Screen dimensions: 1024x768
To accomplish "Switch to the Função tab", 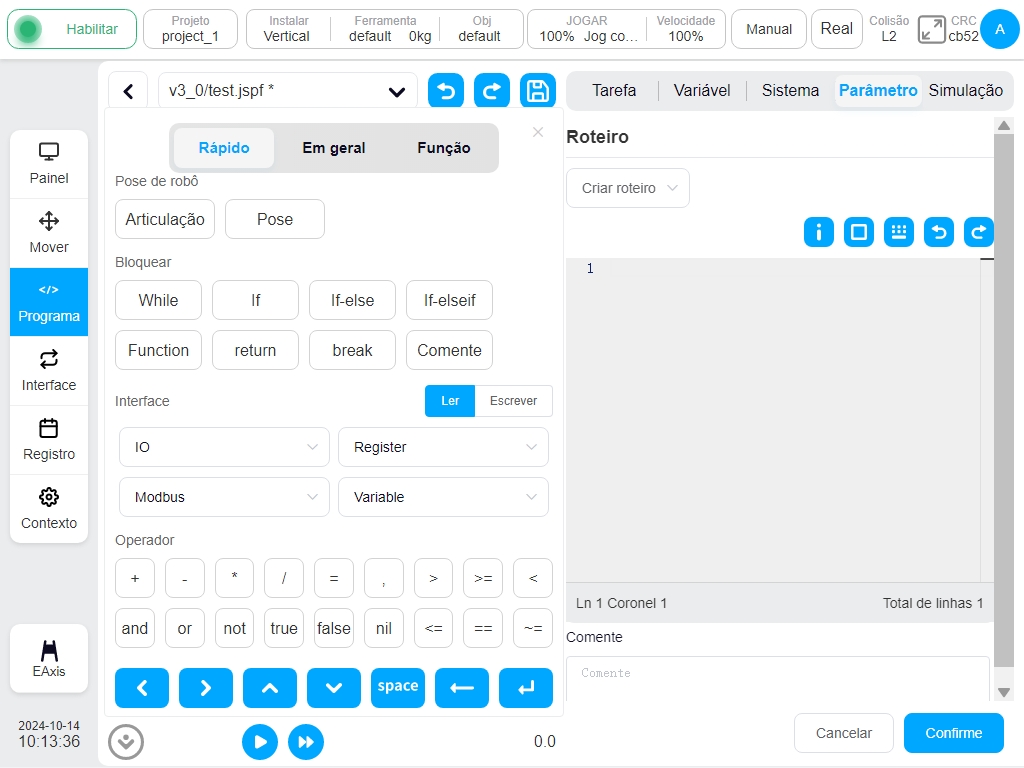I will click(444, 148).
